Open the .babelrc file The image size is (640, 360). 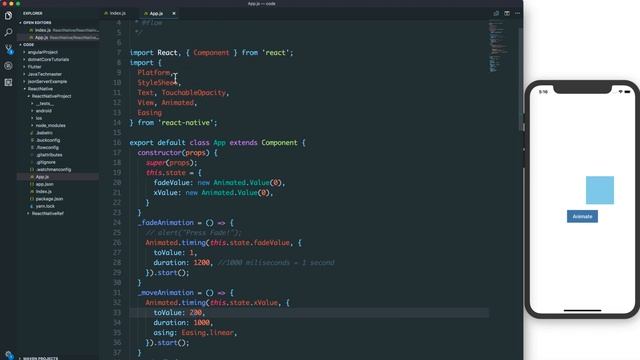pos(44,133)
